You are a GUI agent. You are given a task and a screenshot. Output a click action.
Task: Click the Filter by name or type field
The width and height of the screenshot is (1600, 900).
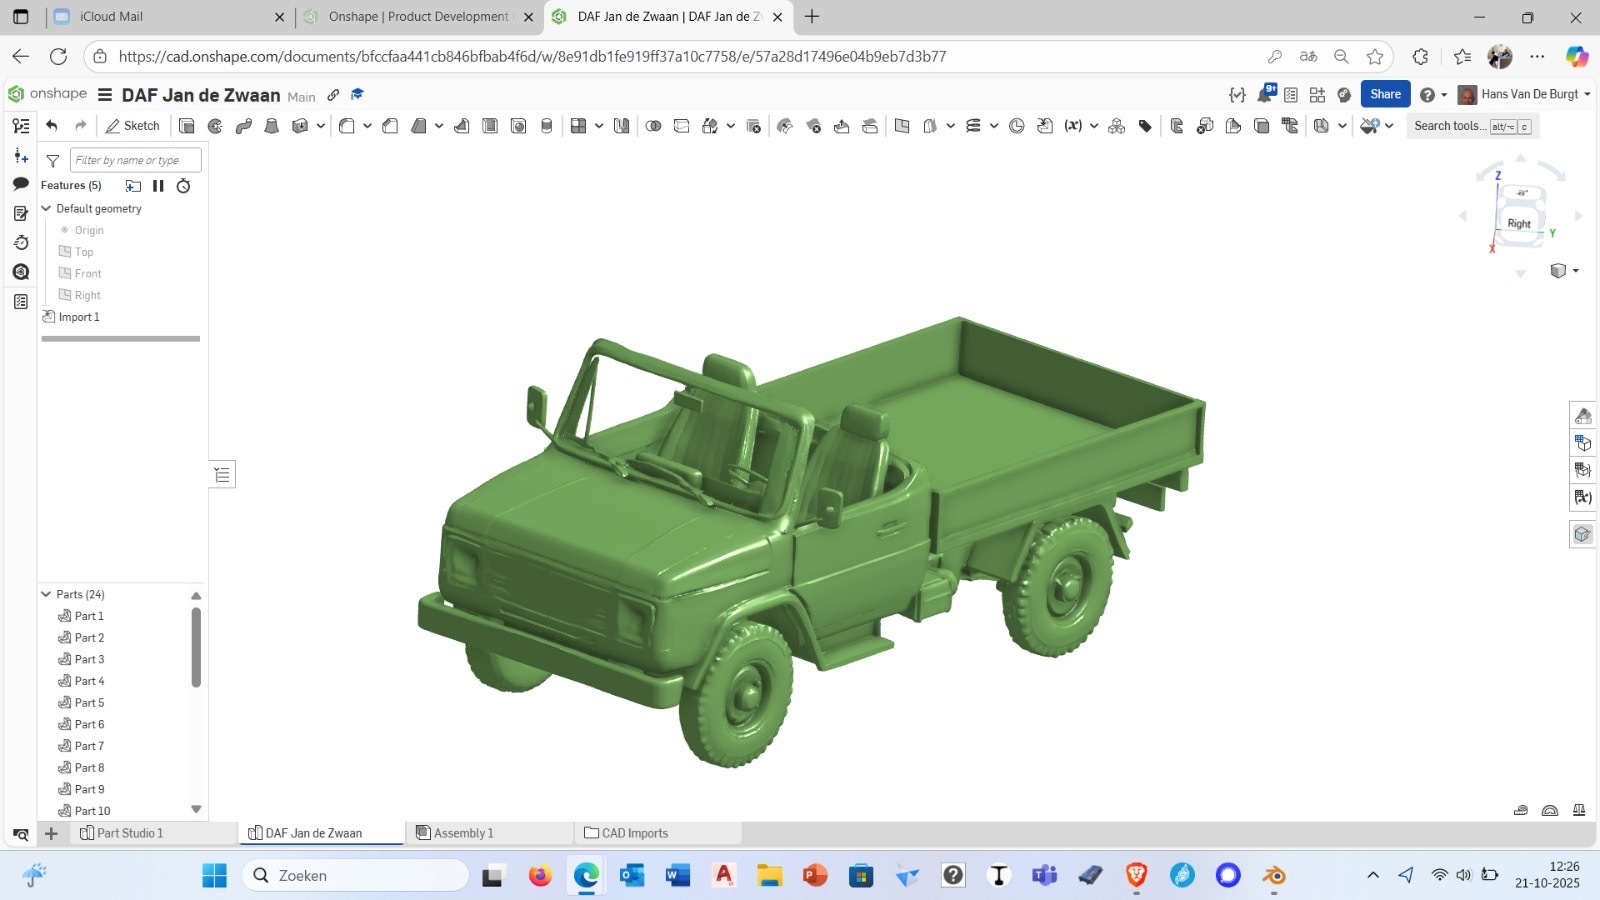click(x=135, y=160)
